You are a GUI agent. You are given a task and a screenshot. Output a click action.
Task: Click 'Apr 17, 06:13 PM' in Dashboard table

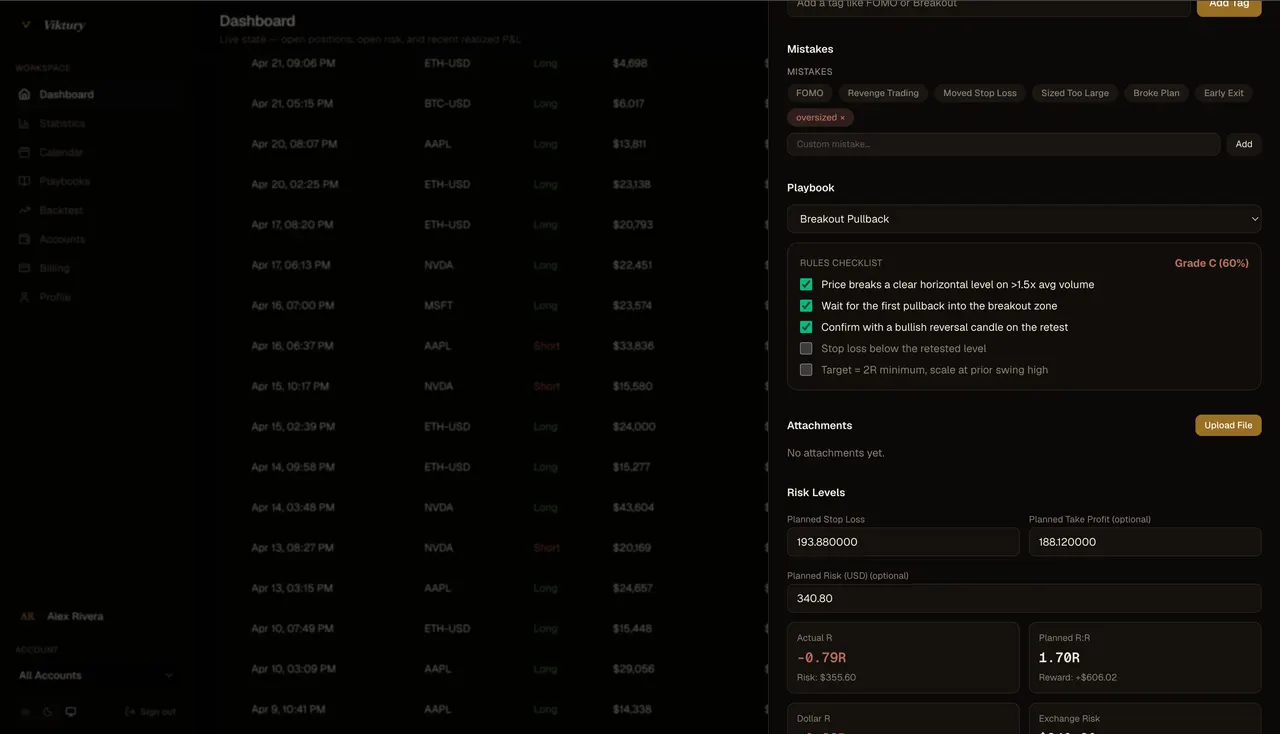coord(291,266)
